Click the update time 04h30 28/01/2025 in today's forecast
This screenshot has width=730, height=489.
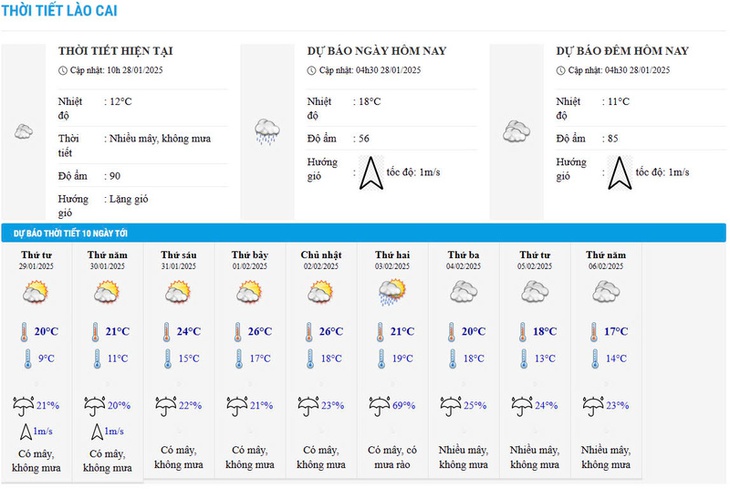coord(388,70)
